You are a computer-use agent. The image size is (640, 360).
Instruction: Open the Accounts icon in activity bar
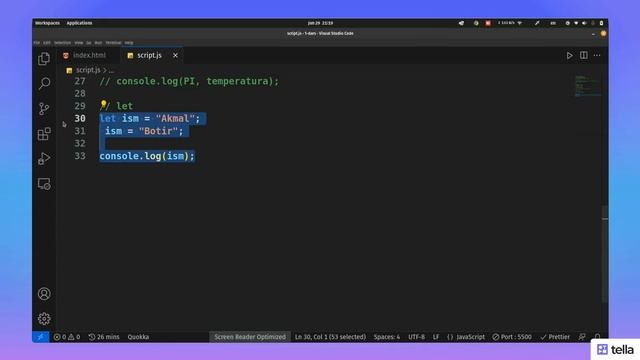(x=44, y=294)
